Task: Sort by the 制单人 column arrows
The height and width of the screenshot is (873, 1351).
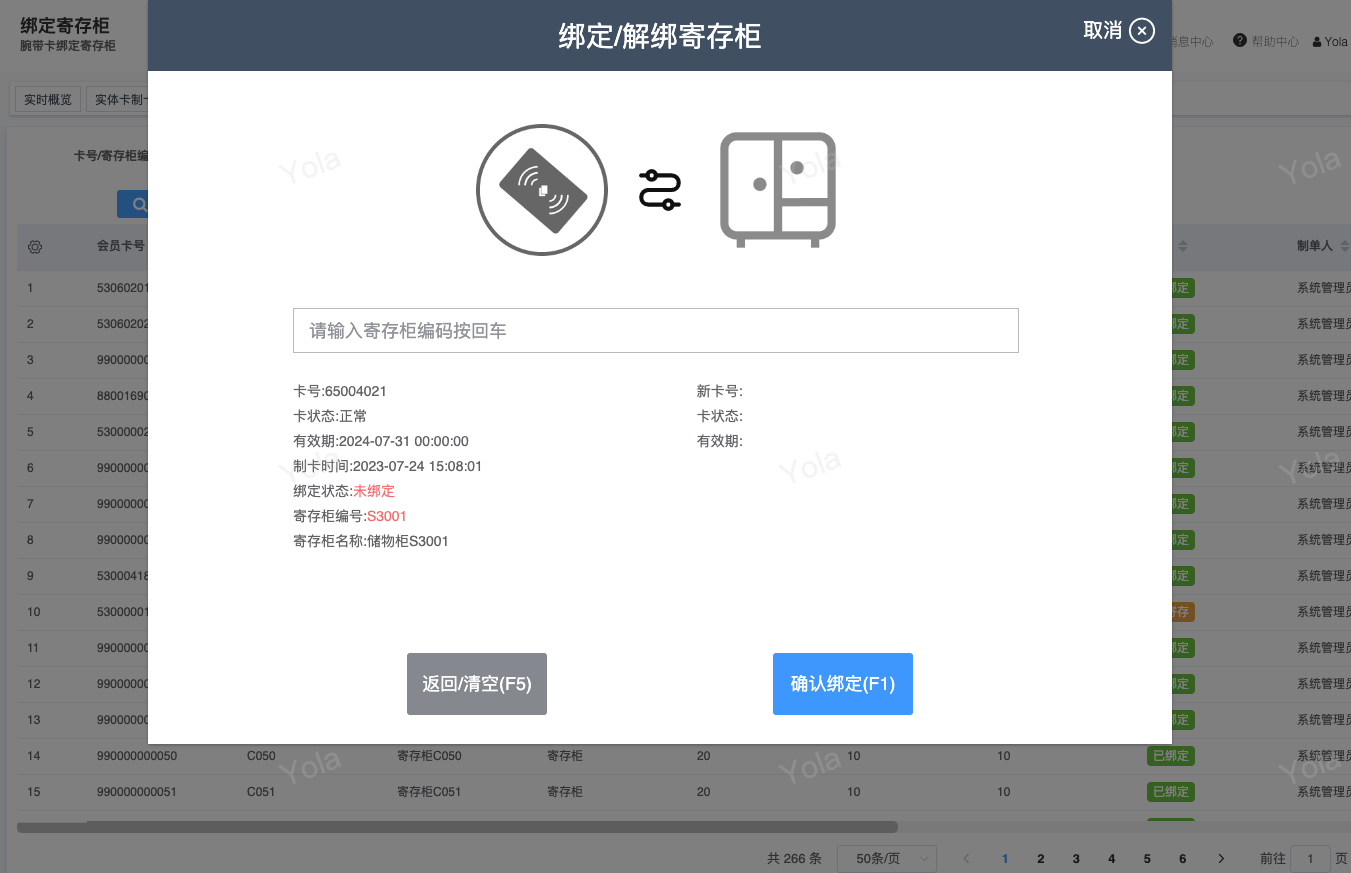Action: 1344,246
